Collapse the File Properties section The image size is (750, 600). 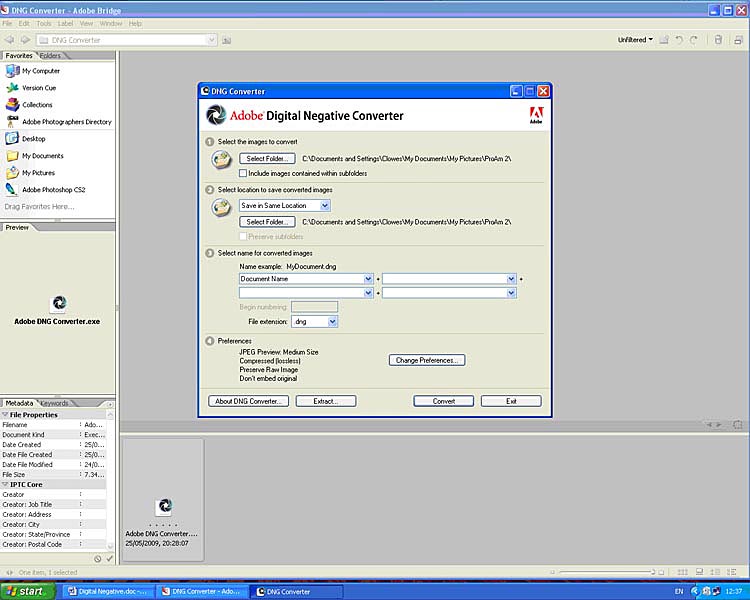click(x=5, y=414)
